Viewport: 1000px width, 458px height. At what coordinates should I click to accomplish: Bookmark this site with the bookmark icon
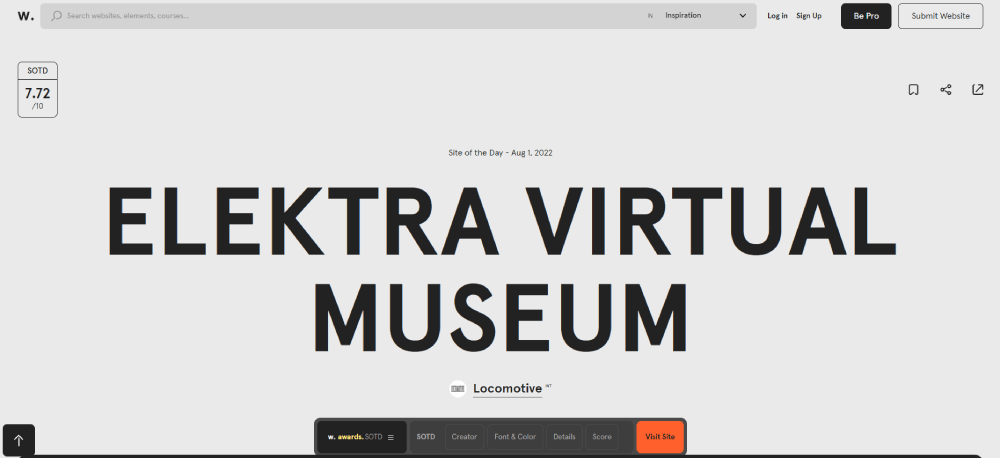click(913, 90)
